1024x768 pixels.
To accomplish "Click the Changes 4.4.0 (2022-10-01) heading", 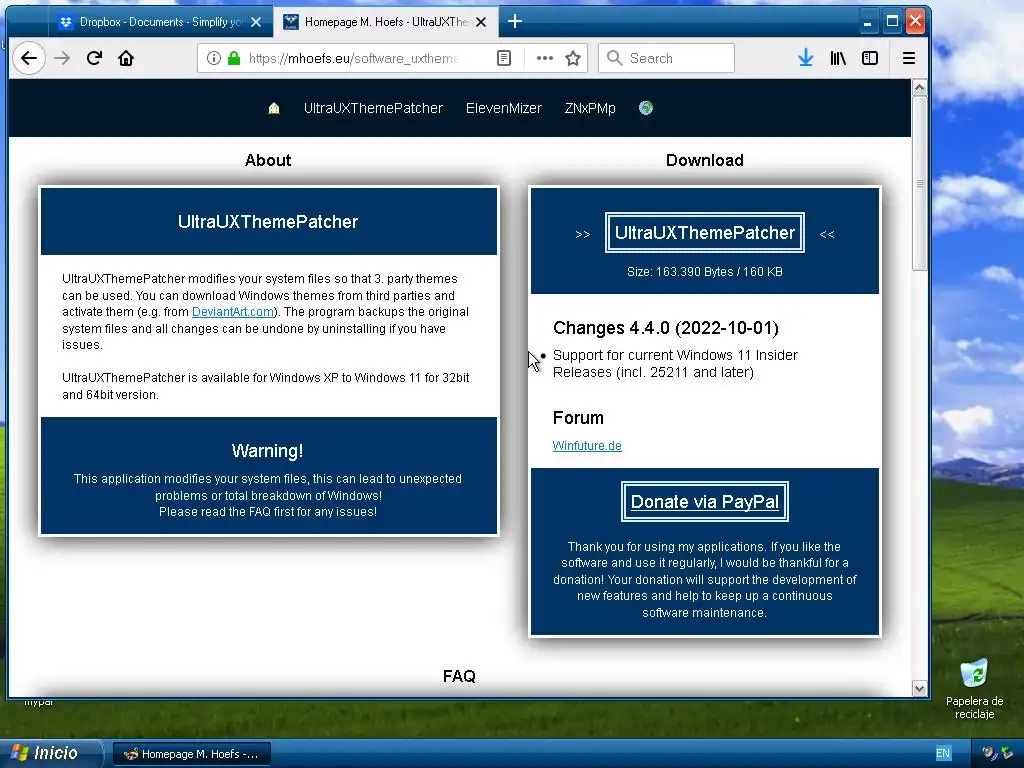I will tap(665, 328).
